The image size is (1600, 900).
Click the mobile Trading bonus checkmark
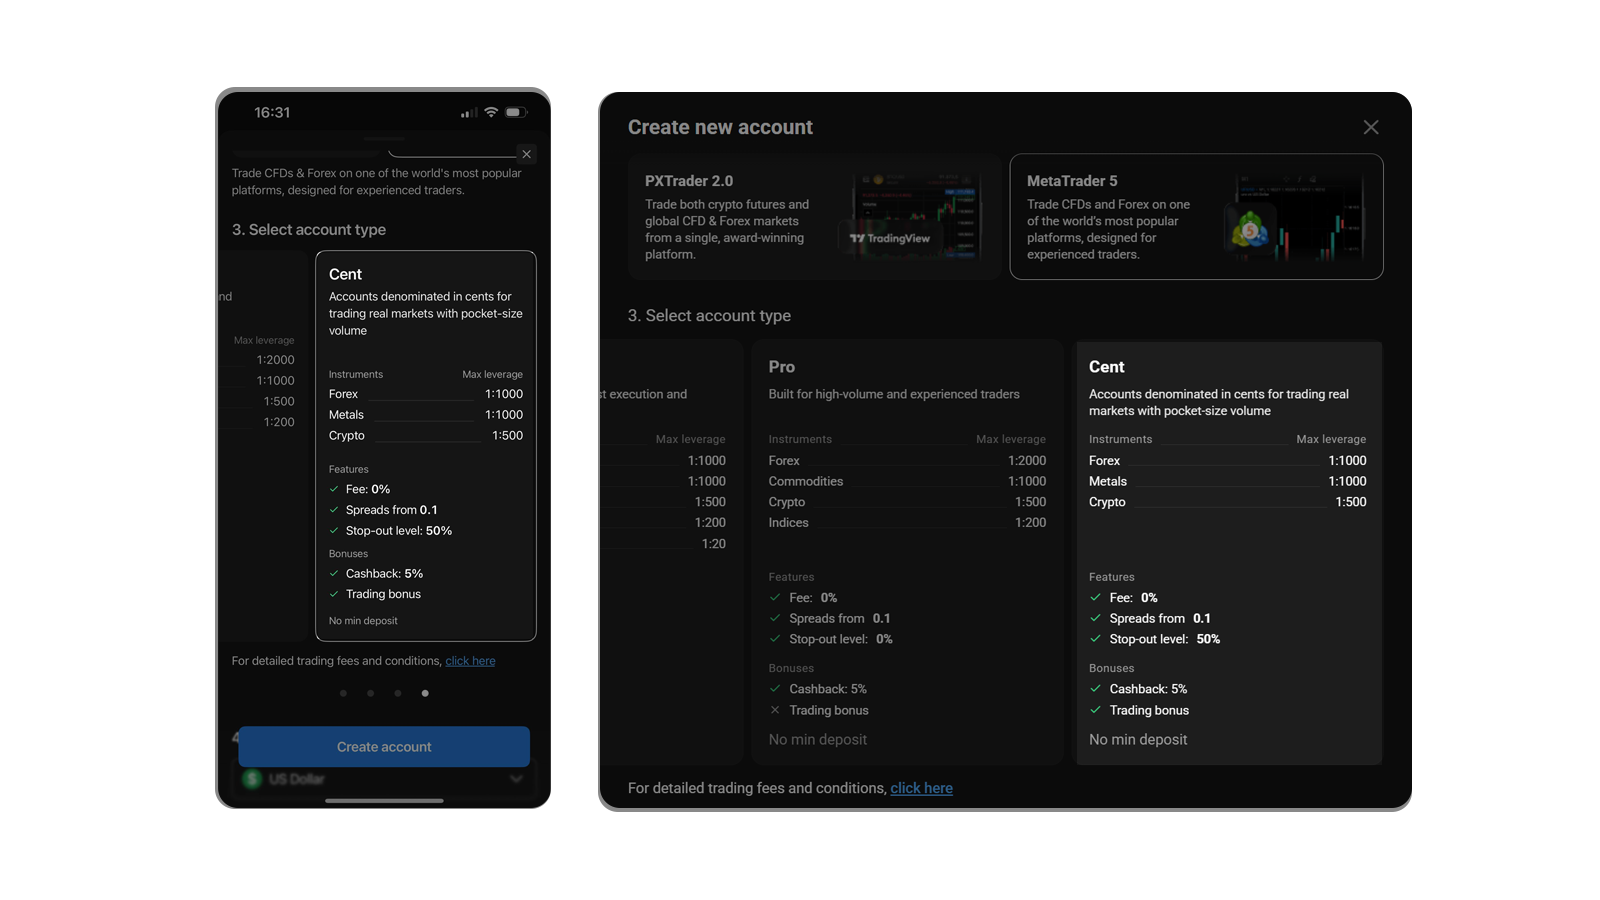(x=334, y=594)
